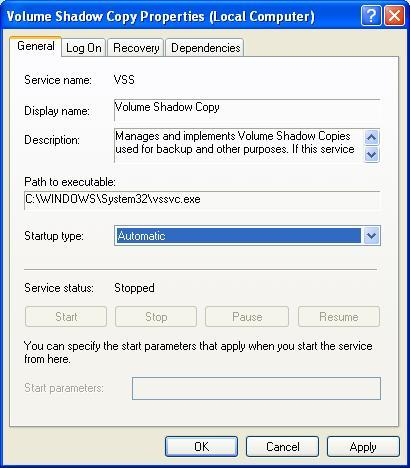Switch to the Log On tab
This screenshot has height=468, width=410.
[x=84, y=48]
